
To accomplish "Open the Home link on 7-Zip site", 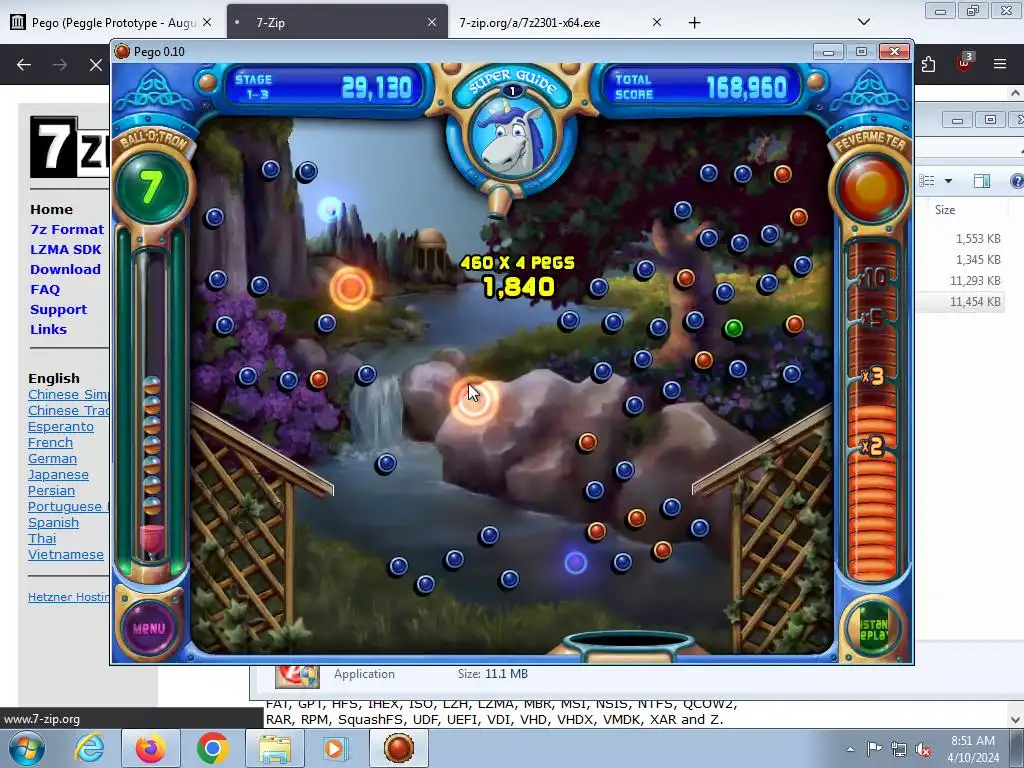I will (51, 210).
